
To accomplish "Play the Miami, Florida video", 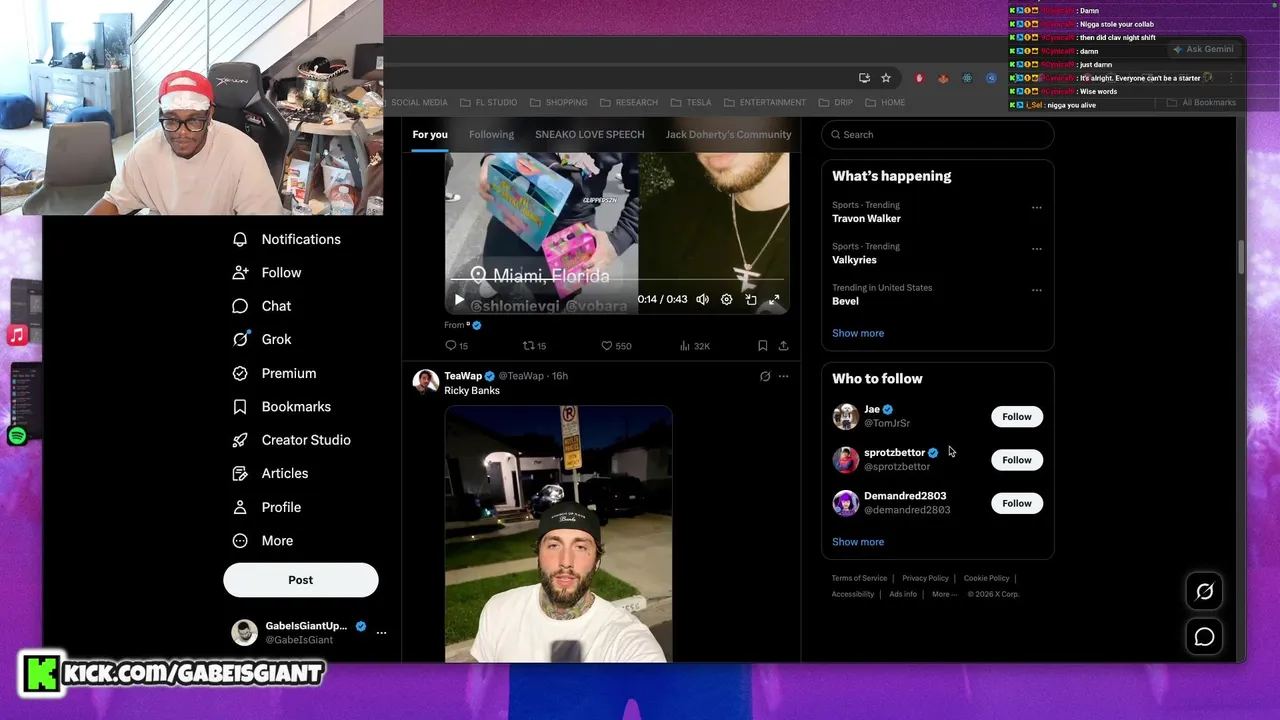I will click(x=459, y=299).
